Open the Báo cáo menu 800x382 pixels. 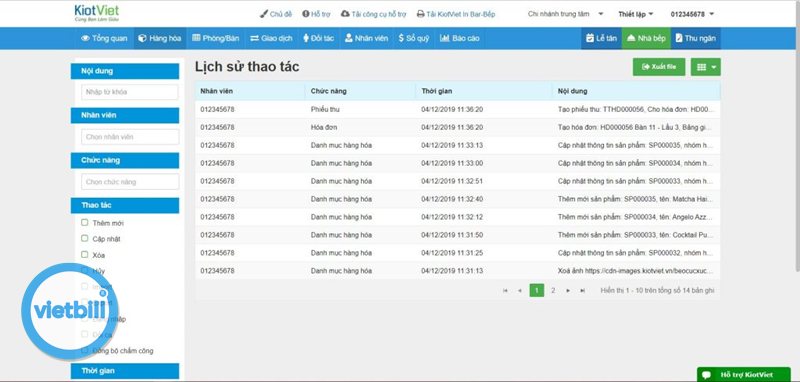(459, 38)
